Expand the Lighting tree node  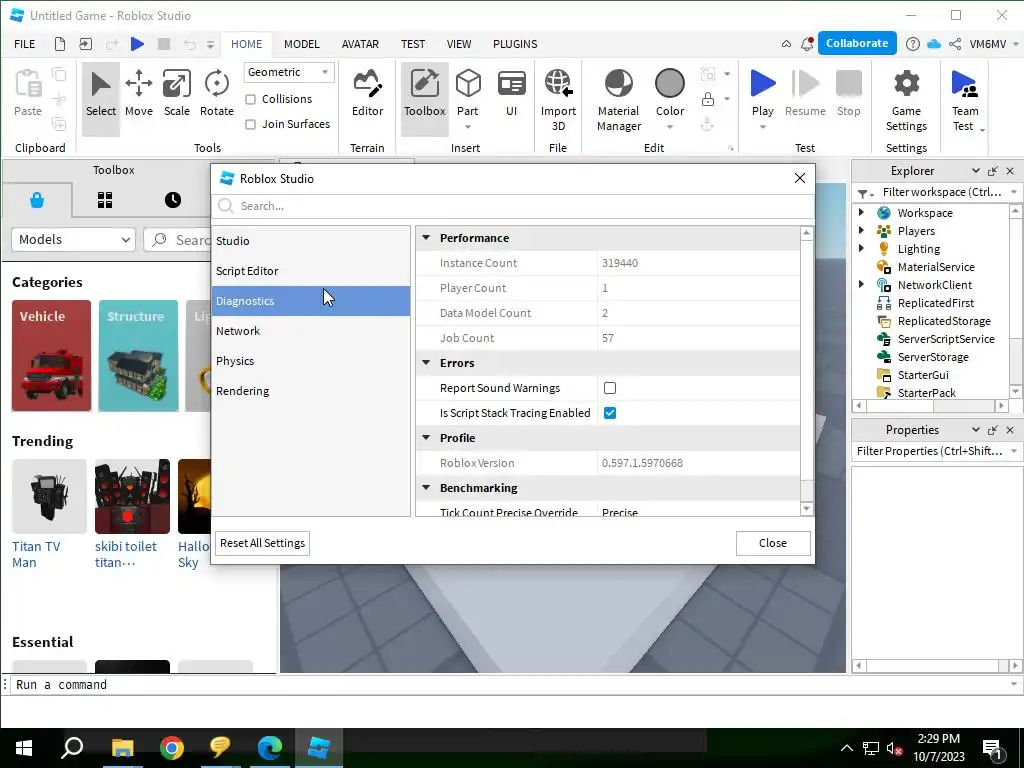point(861,248)
